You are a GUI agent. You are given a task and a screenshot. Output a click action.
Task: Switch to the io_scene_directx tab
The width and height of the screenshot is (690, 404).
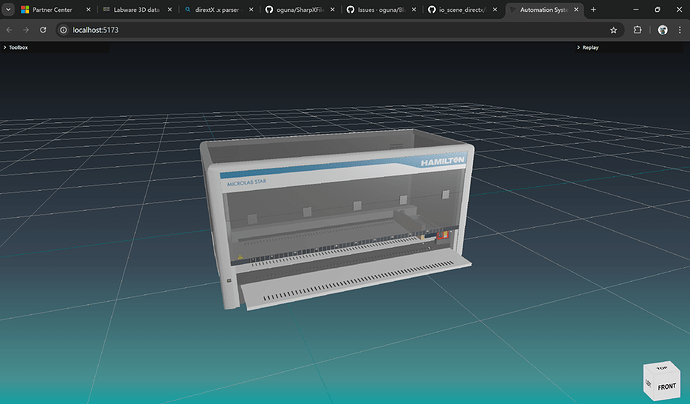point(462,10)
